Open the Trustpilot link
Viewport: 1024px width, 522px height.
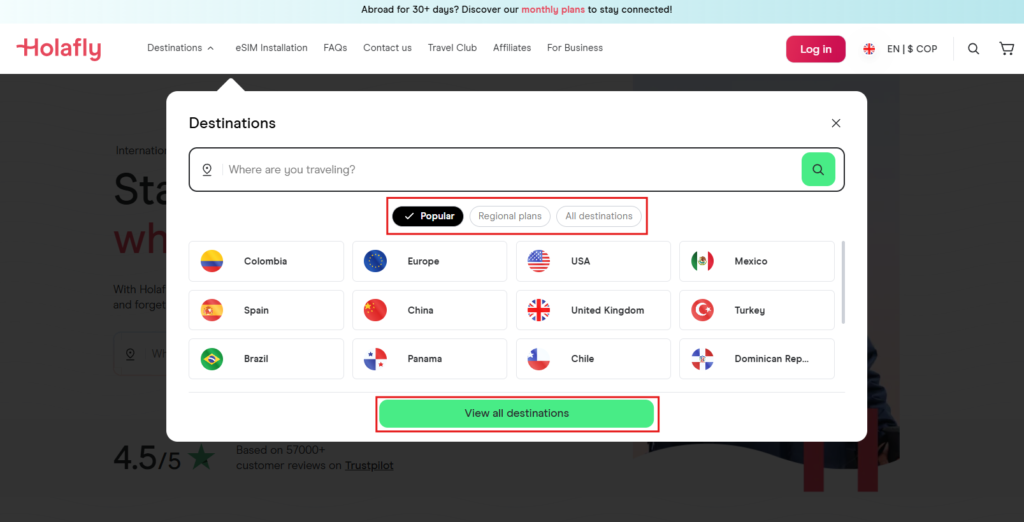(369, 466)
